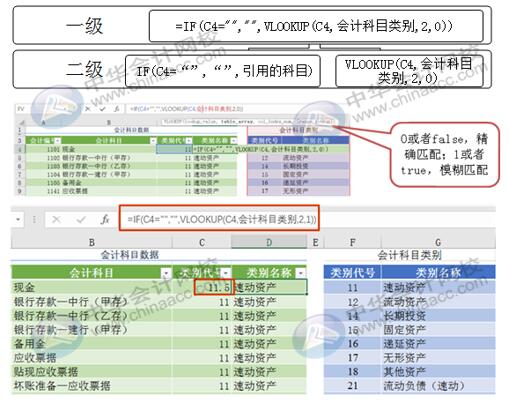Click the 二级 IF(C4= box
Viewport: 509px width, 402px height.
click(223, 71)
